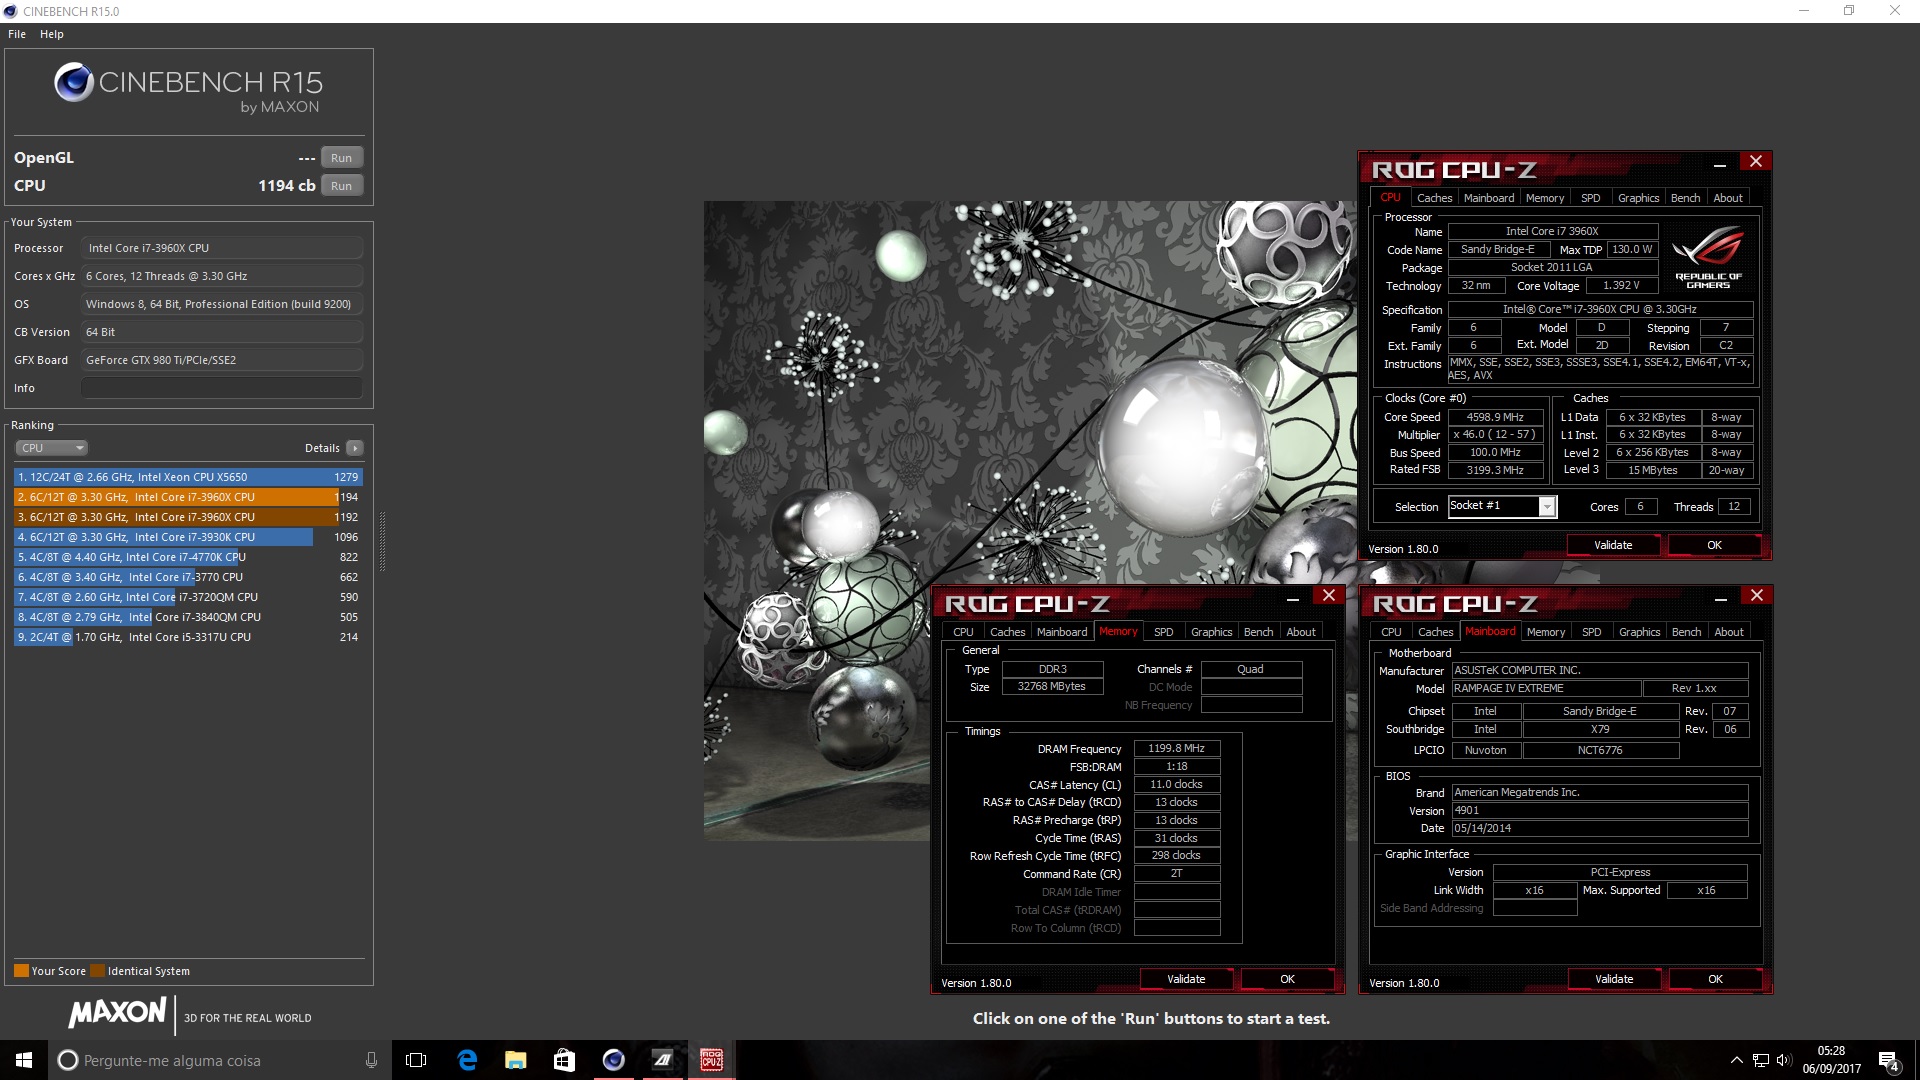The image size is (1920, 1080).
Task: Select the i7-3770 ranking entry
Action: pos(188,577)
